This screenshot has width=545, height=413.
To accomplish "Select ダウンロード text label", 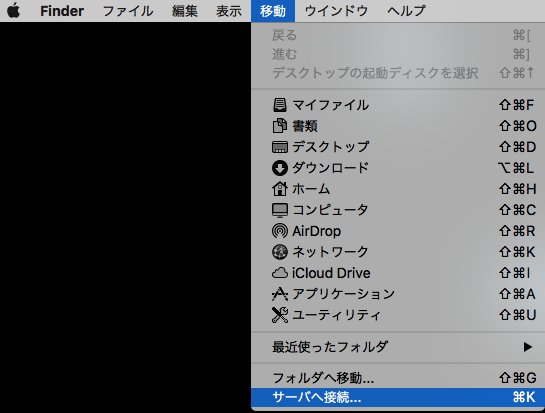I will [331, 168].
